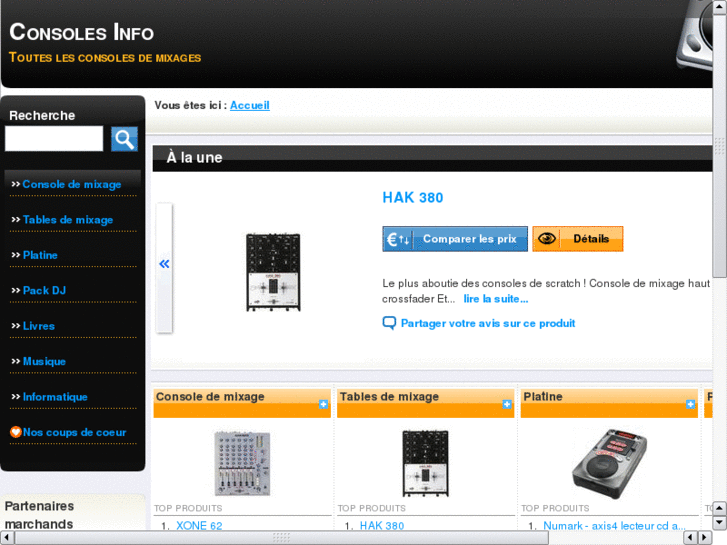Screen dimensions: 727x545
Task: Expand the Tables de mixage panel plus icon
Action: click(507, 404)
